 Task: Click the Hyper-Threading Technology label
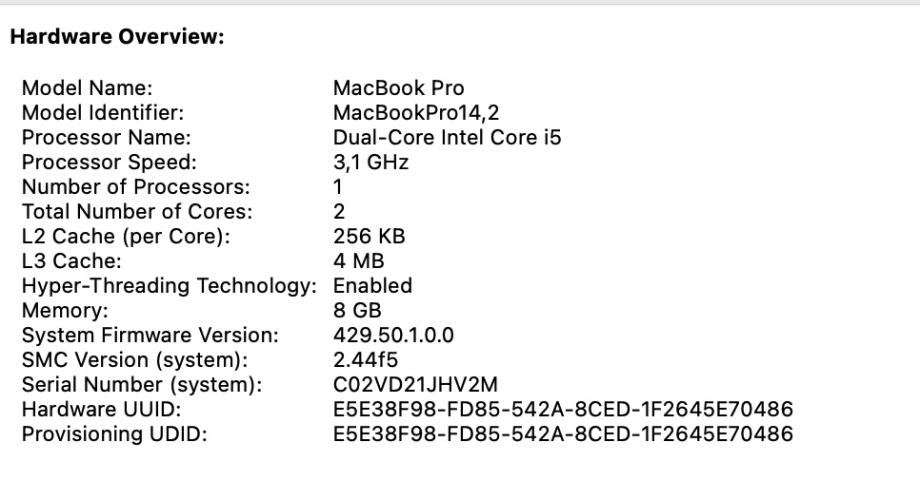(168, 286)
